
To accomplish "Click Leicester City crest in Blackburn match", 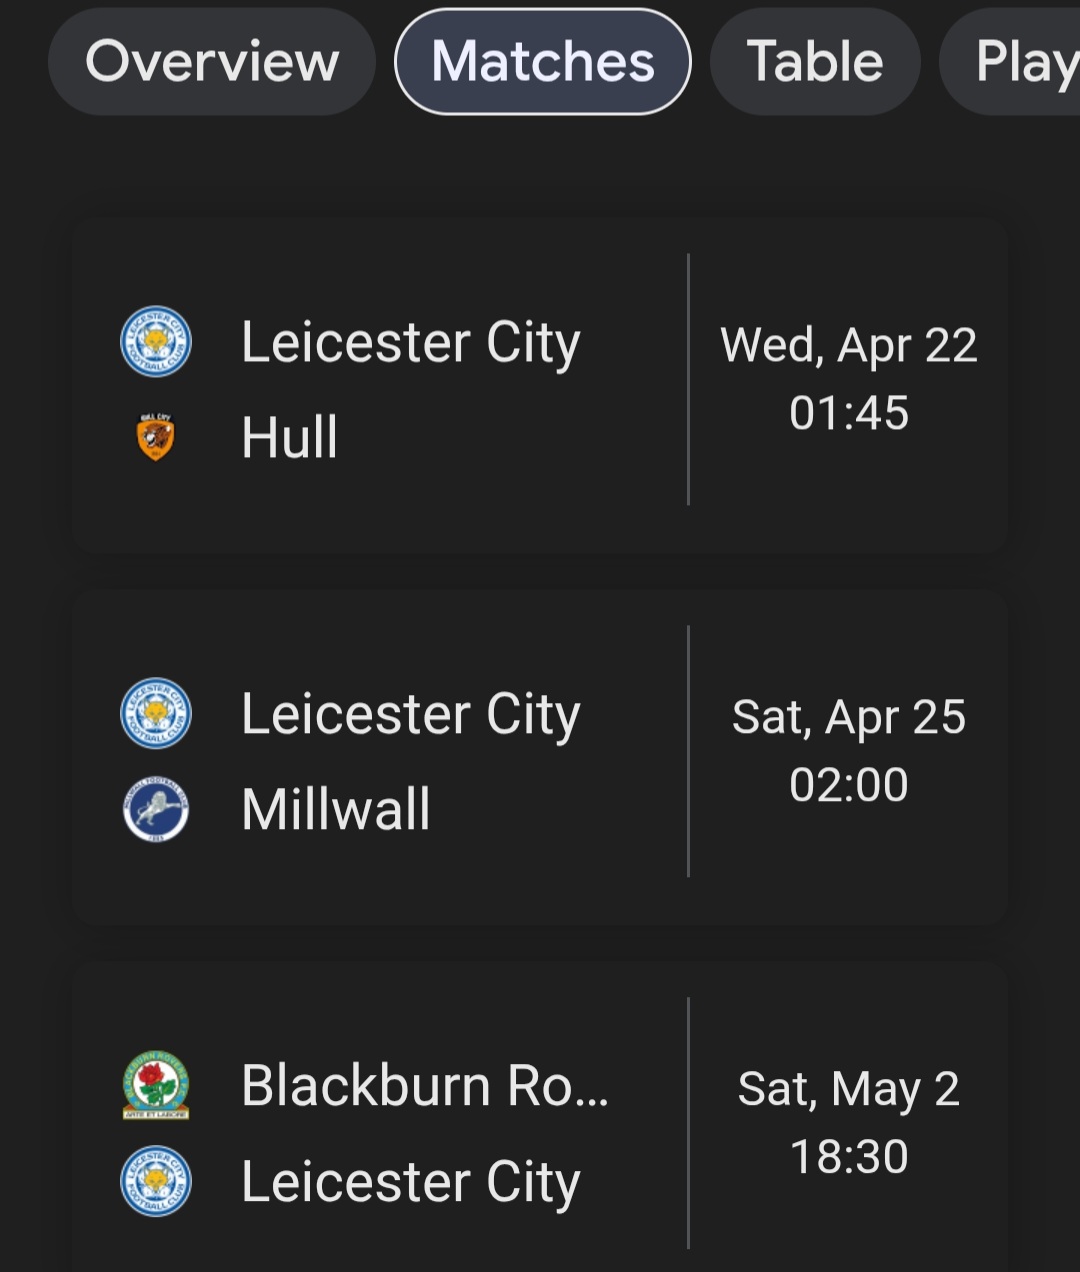I will point(155,1181).
